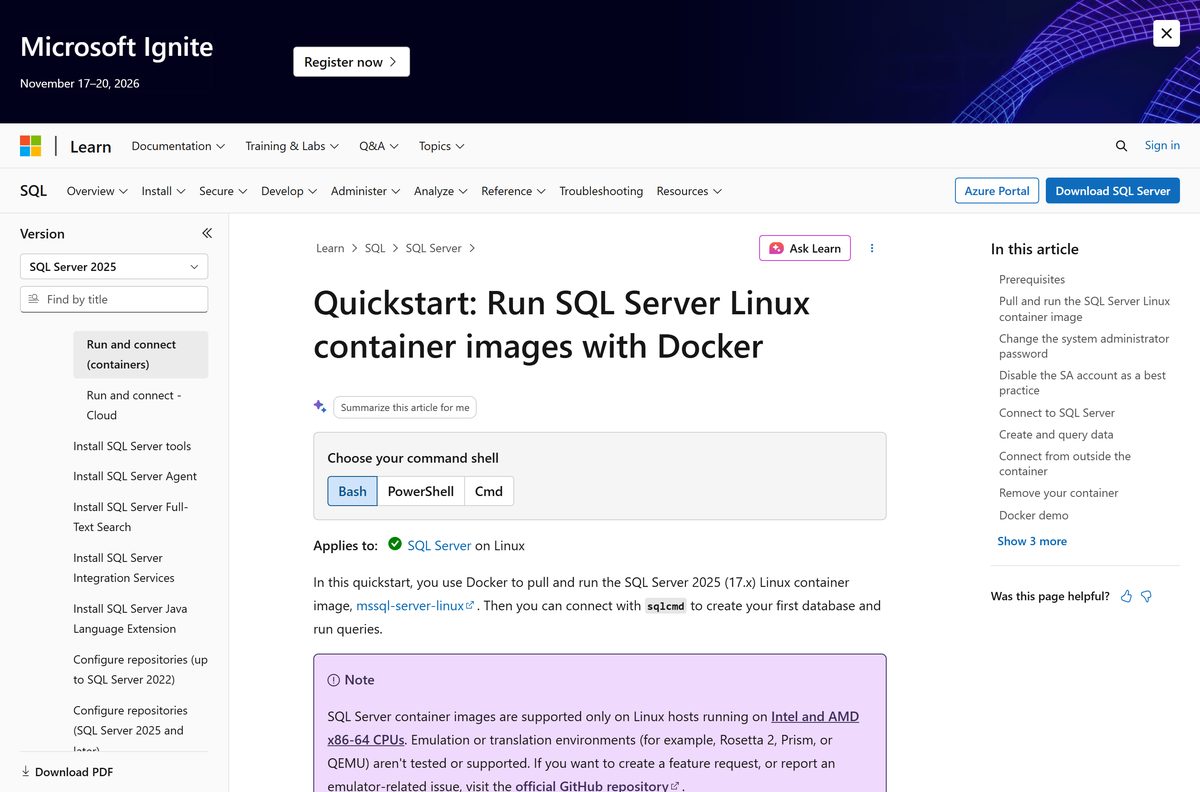The height and width of the screenshot is (792, 1200).
Task: Click SQL breadcrumb
Action: tap(375, 248)
